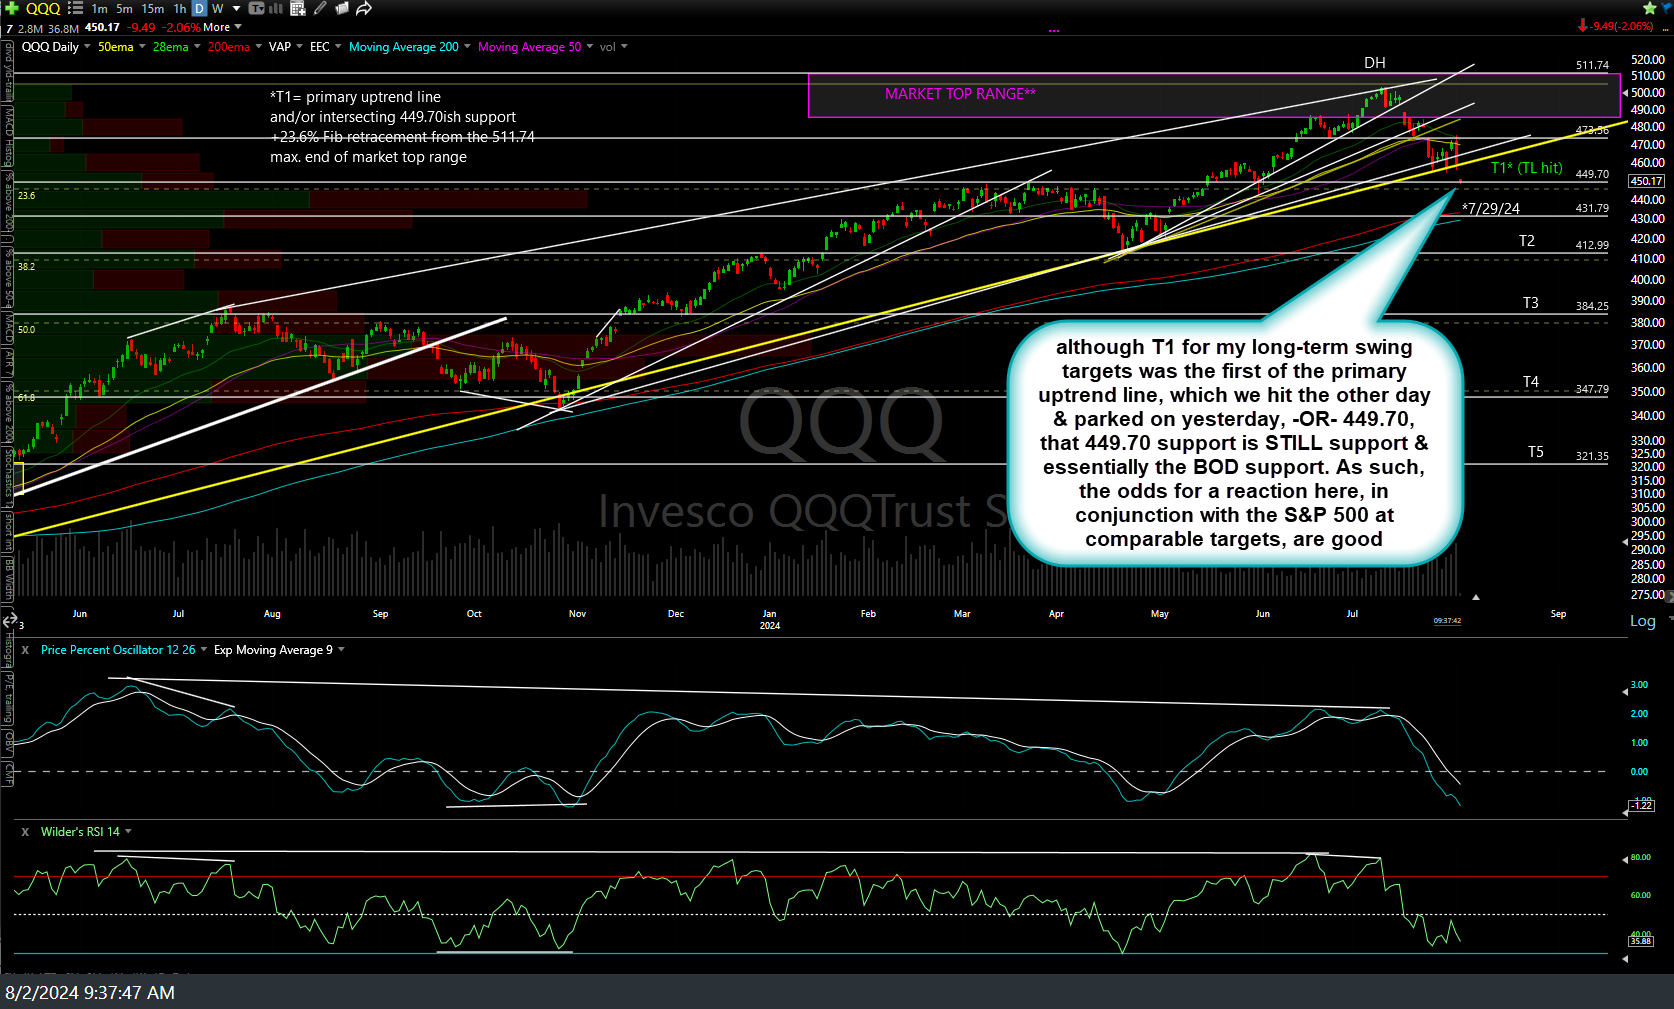
Task: Click the T3 target label
Action: pyautogui.click(x=1530, y=303)
